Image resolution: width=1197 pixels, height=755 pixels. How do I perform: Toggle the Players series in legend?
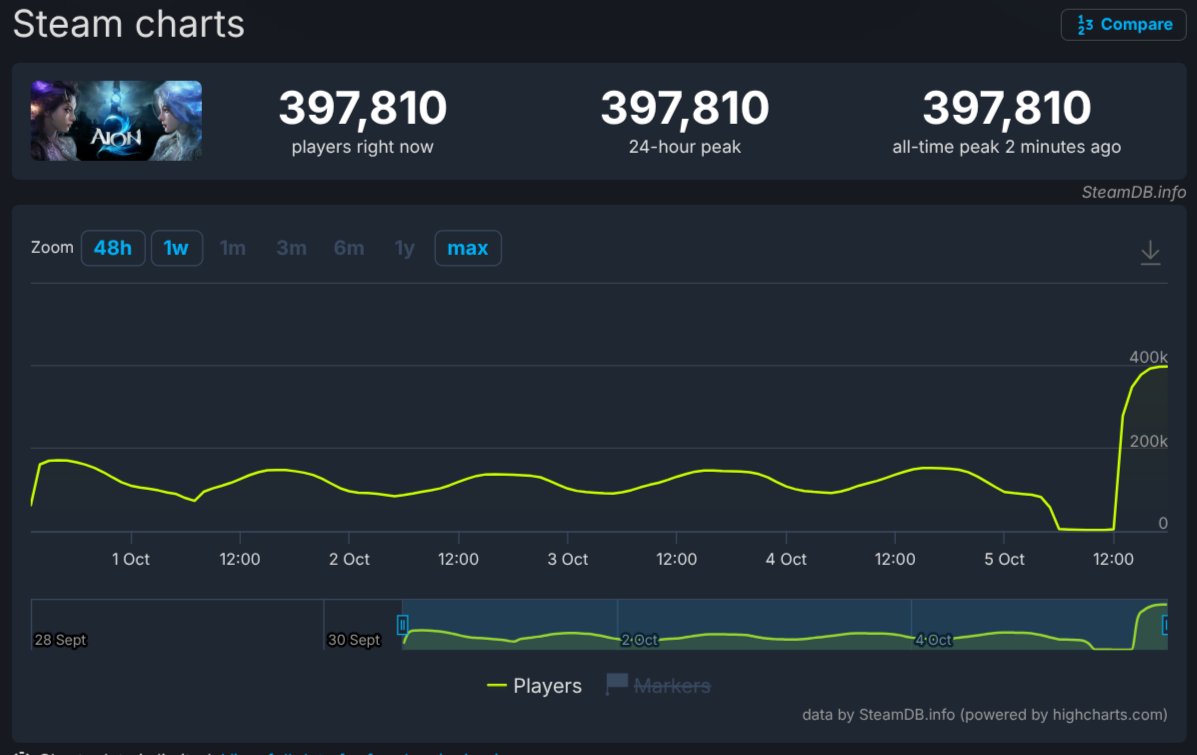534,686
